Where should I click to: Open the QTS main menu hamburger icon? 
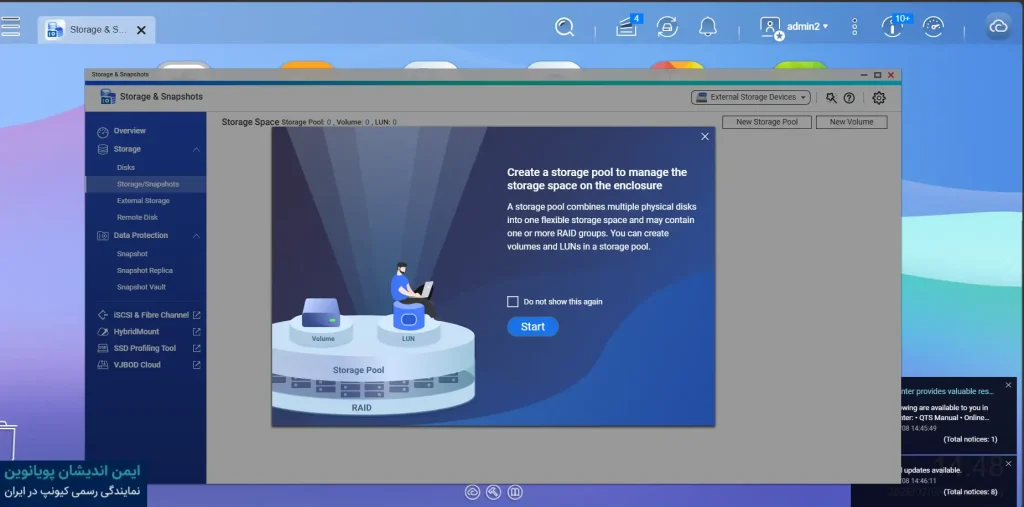pos(10,26)
